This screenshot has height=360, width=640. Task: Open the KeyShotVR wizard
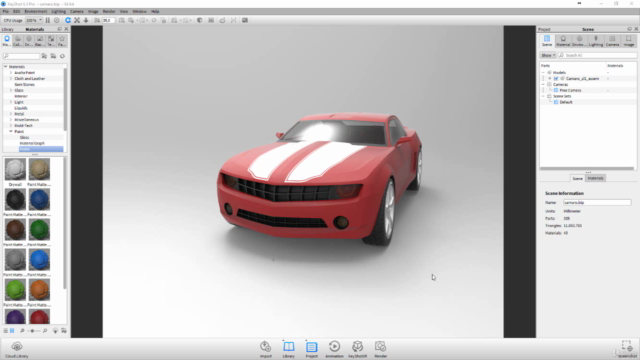coord(357,349)
